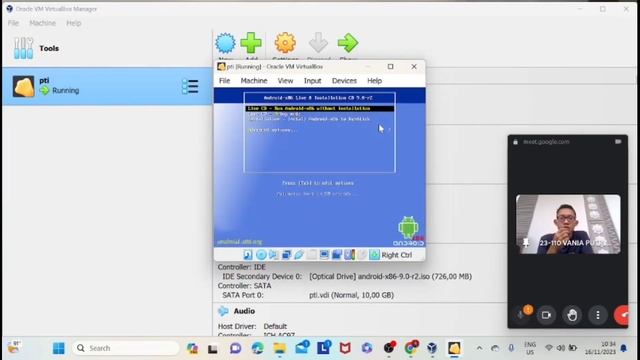Click the USB pen-shaped status icon
This screenshot has height=360, width=640.
point(299,255)
